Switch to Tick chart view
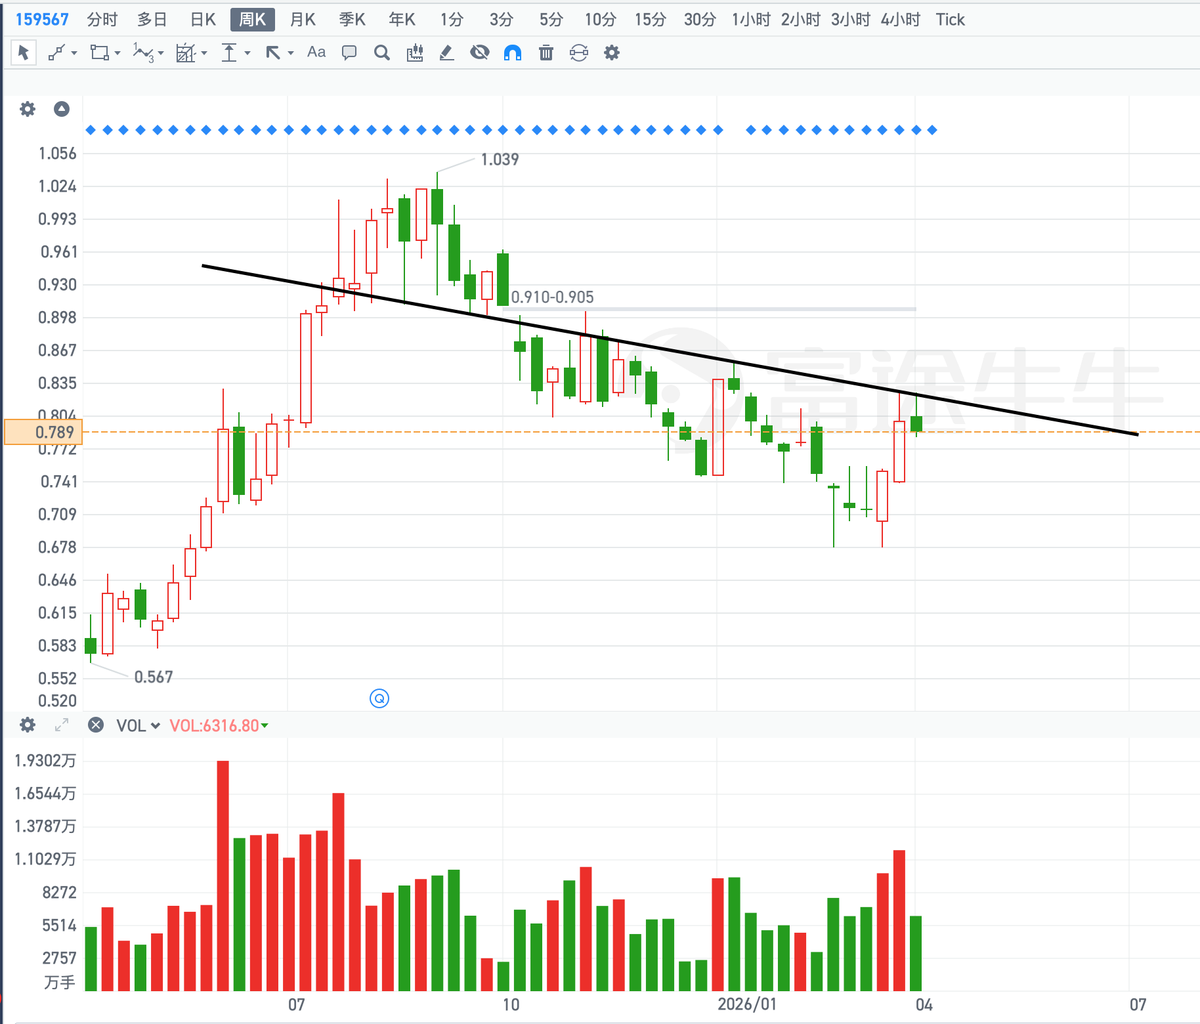This screenshot has height=1024, width=1200. point(950,19)
